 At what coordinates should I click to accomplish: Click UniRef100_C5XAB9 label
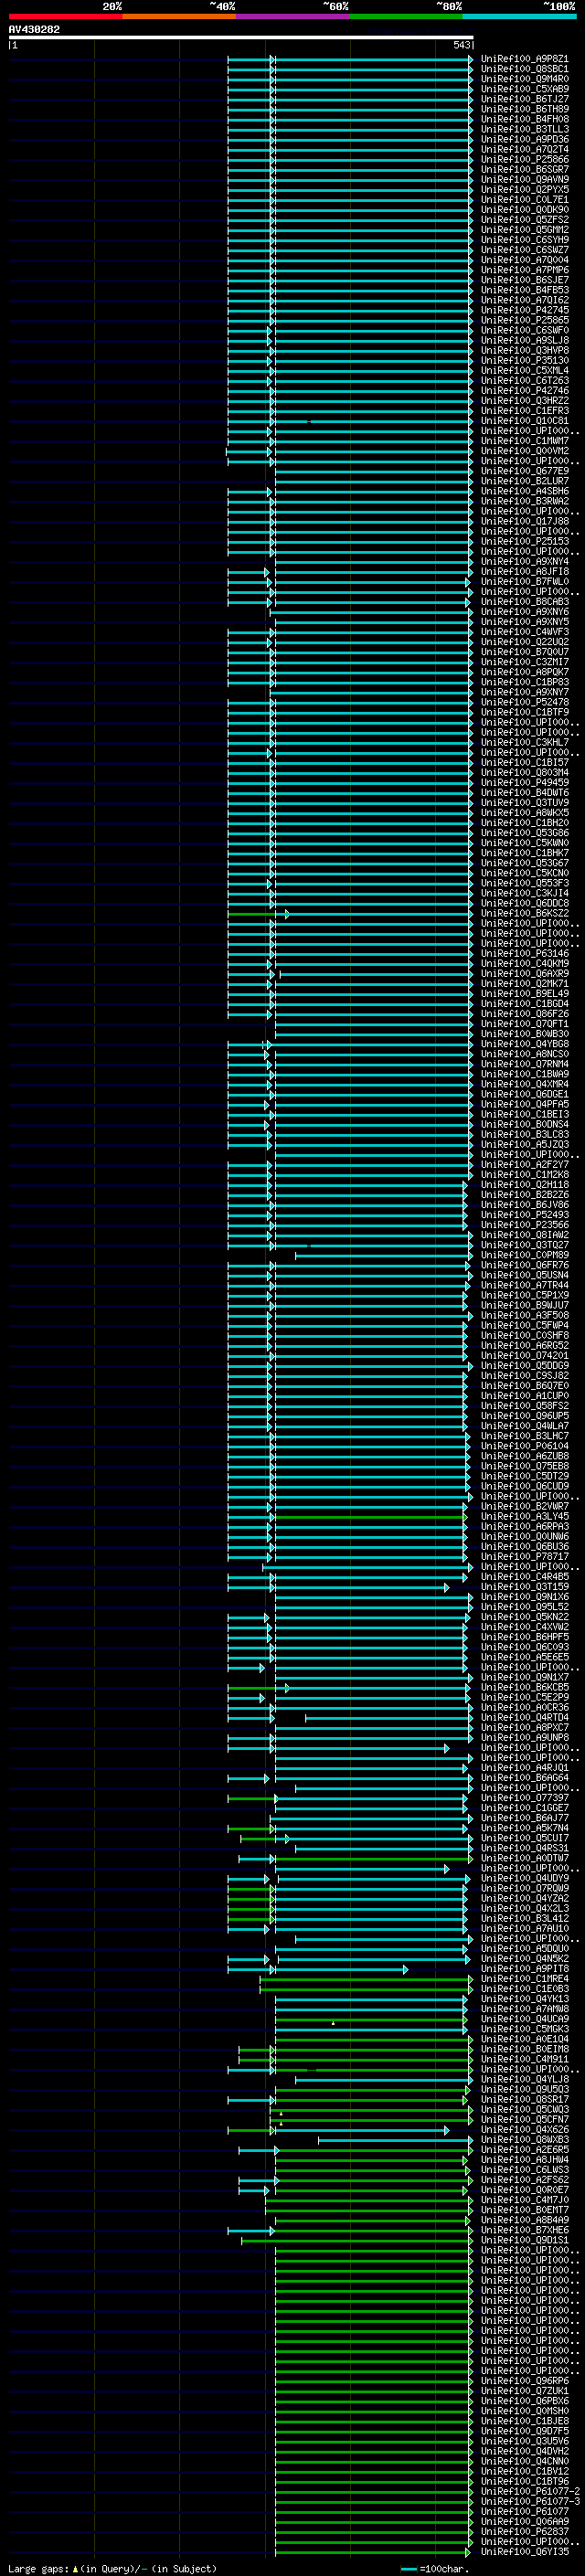click(525, 89)
